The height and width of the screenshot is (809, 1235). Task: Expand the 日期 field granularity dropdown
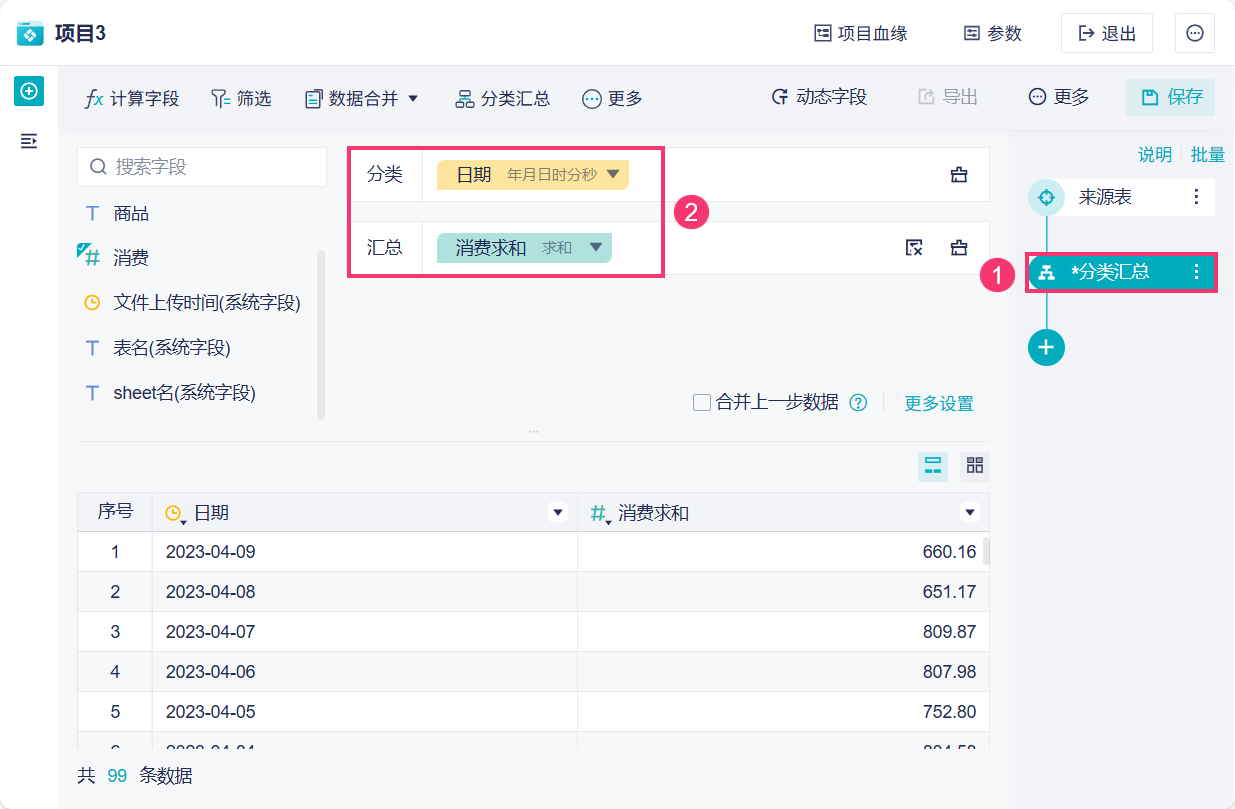613,174
